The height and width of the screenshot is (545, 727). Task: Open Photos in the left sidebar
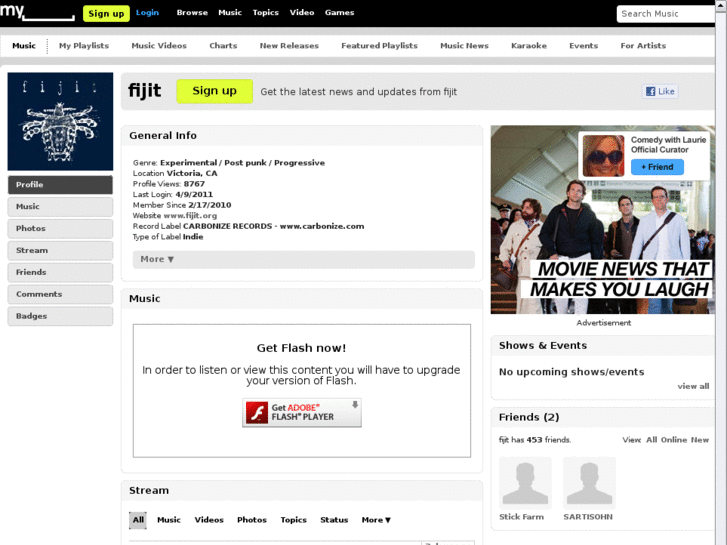click(60, 228)
